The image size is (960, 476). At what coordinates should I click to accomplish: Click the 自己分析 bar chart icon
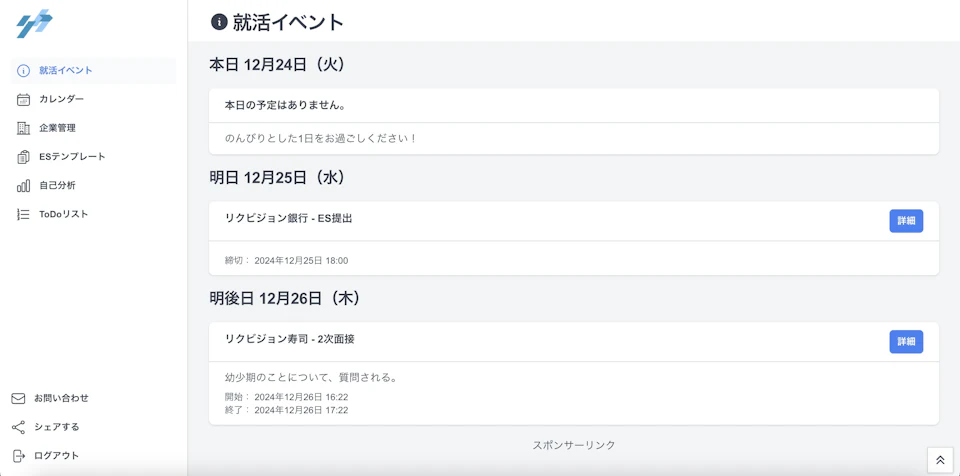(x=23, y=186)
